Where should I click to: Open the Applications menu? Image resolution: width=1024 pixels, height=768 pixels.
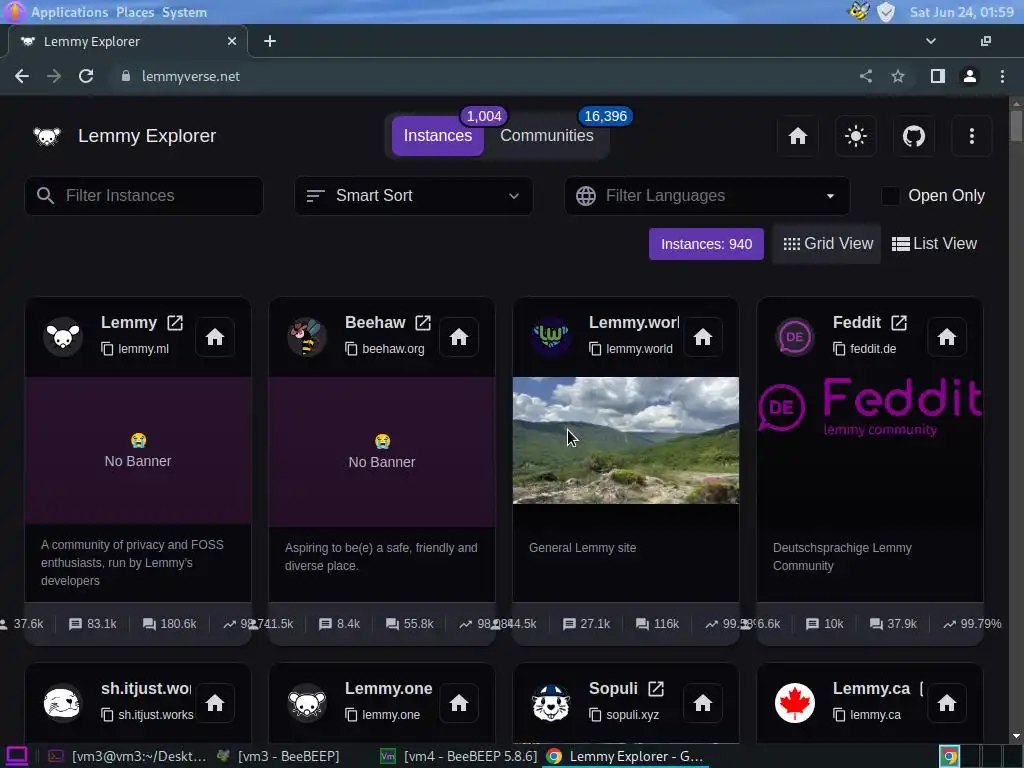(69, 12)
